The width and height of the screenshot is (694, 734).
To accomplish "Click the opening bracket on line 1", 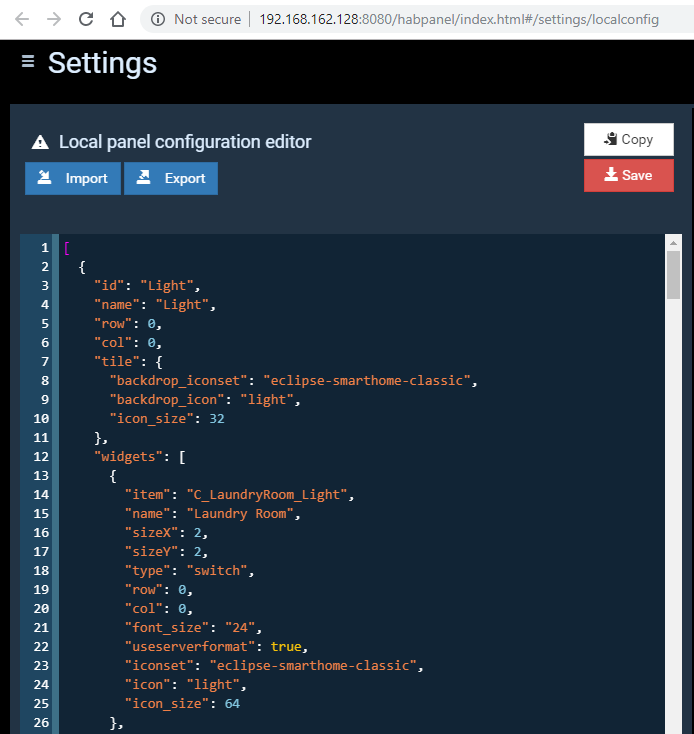I will [x=67, y=248].
